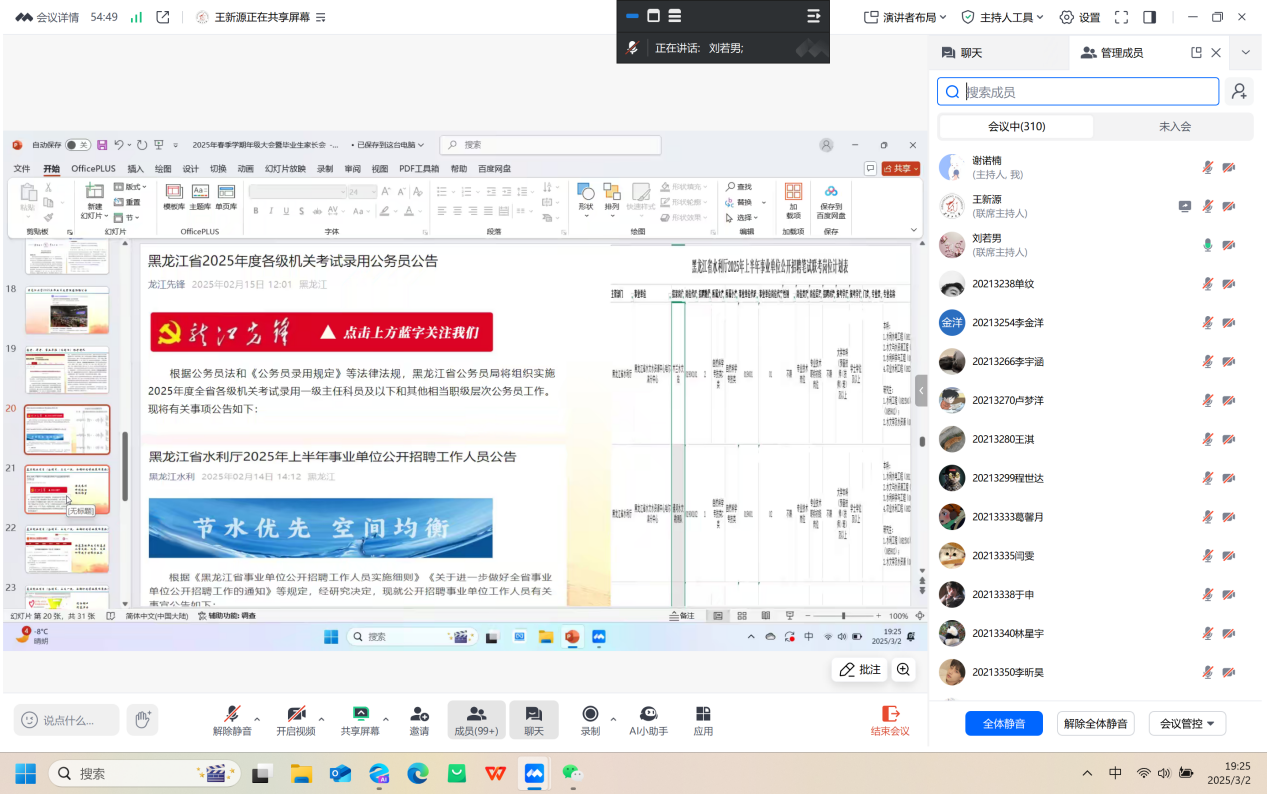Click the 全体静音 mute all button

[1003, 723]
